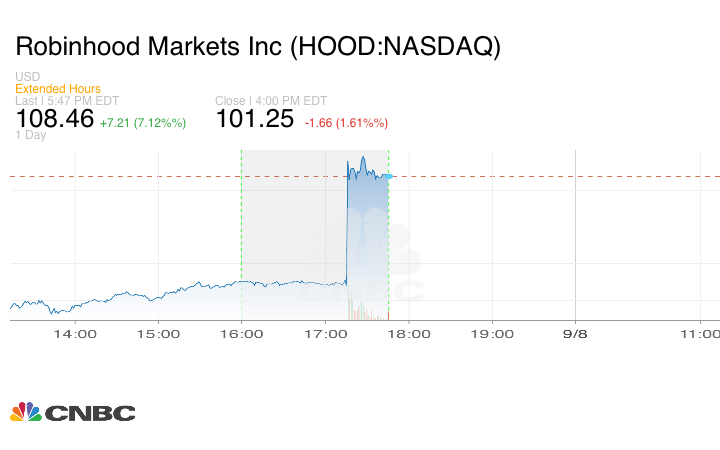Click the USD currency label
720x450 pixels.
(x=27, y=77)
